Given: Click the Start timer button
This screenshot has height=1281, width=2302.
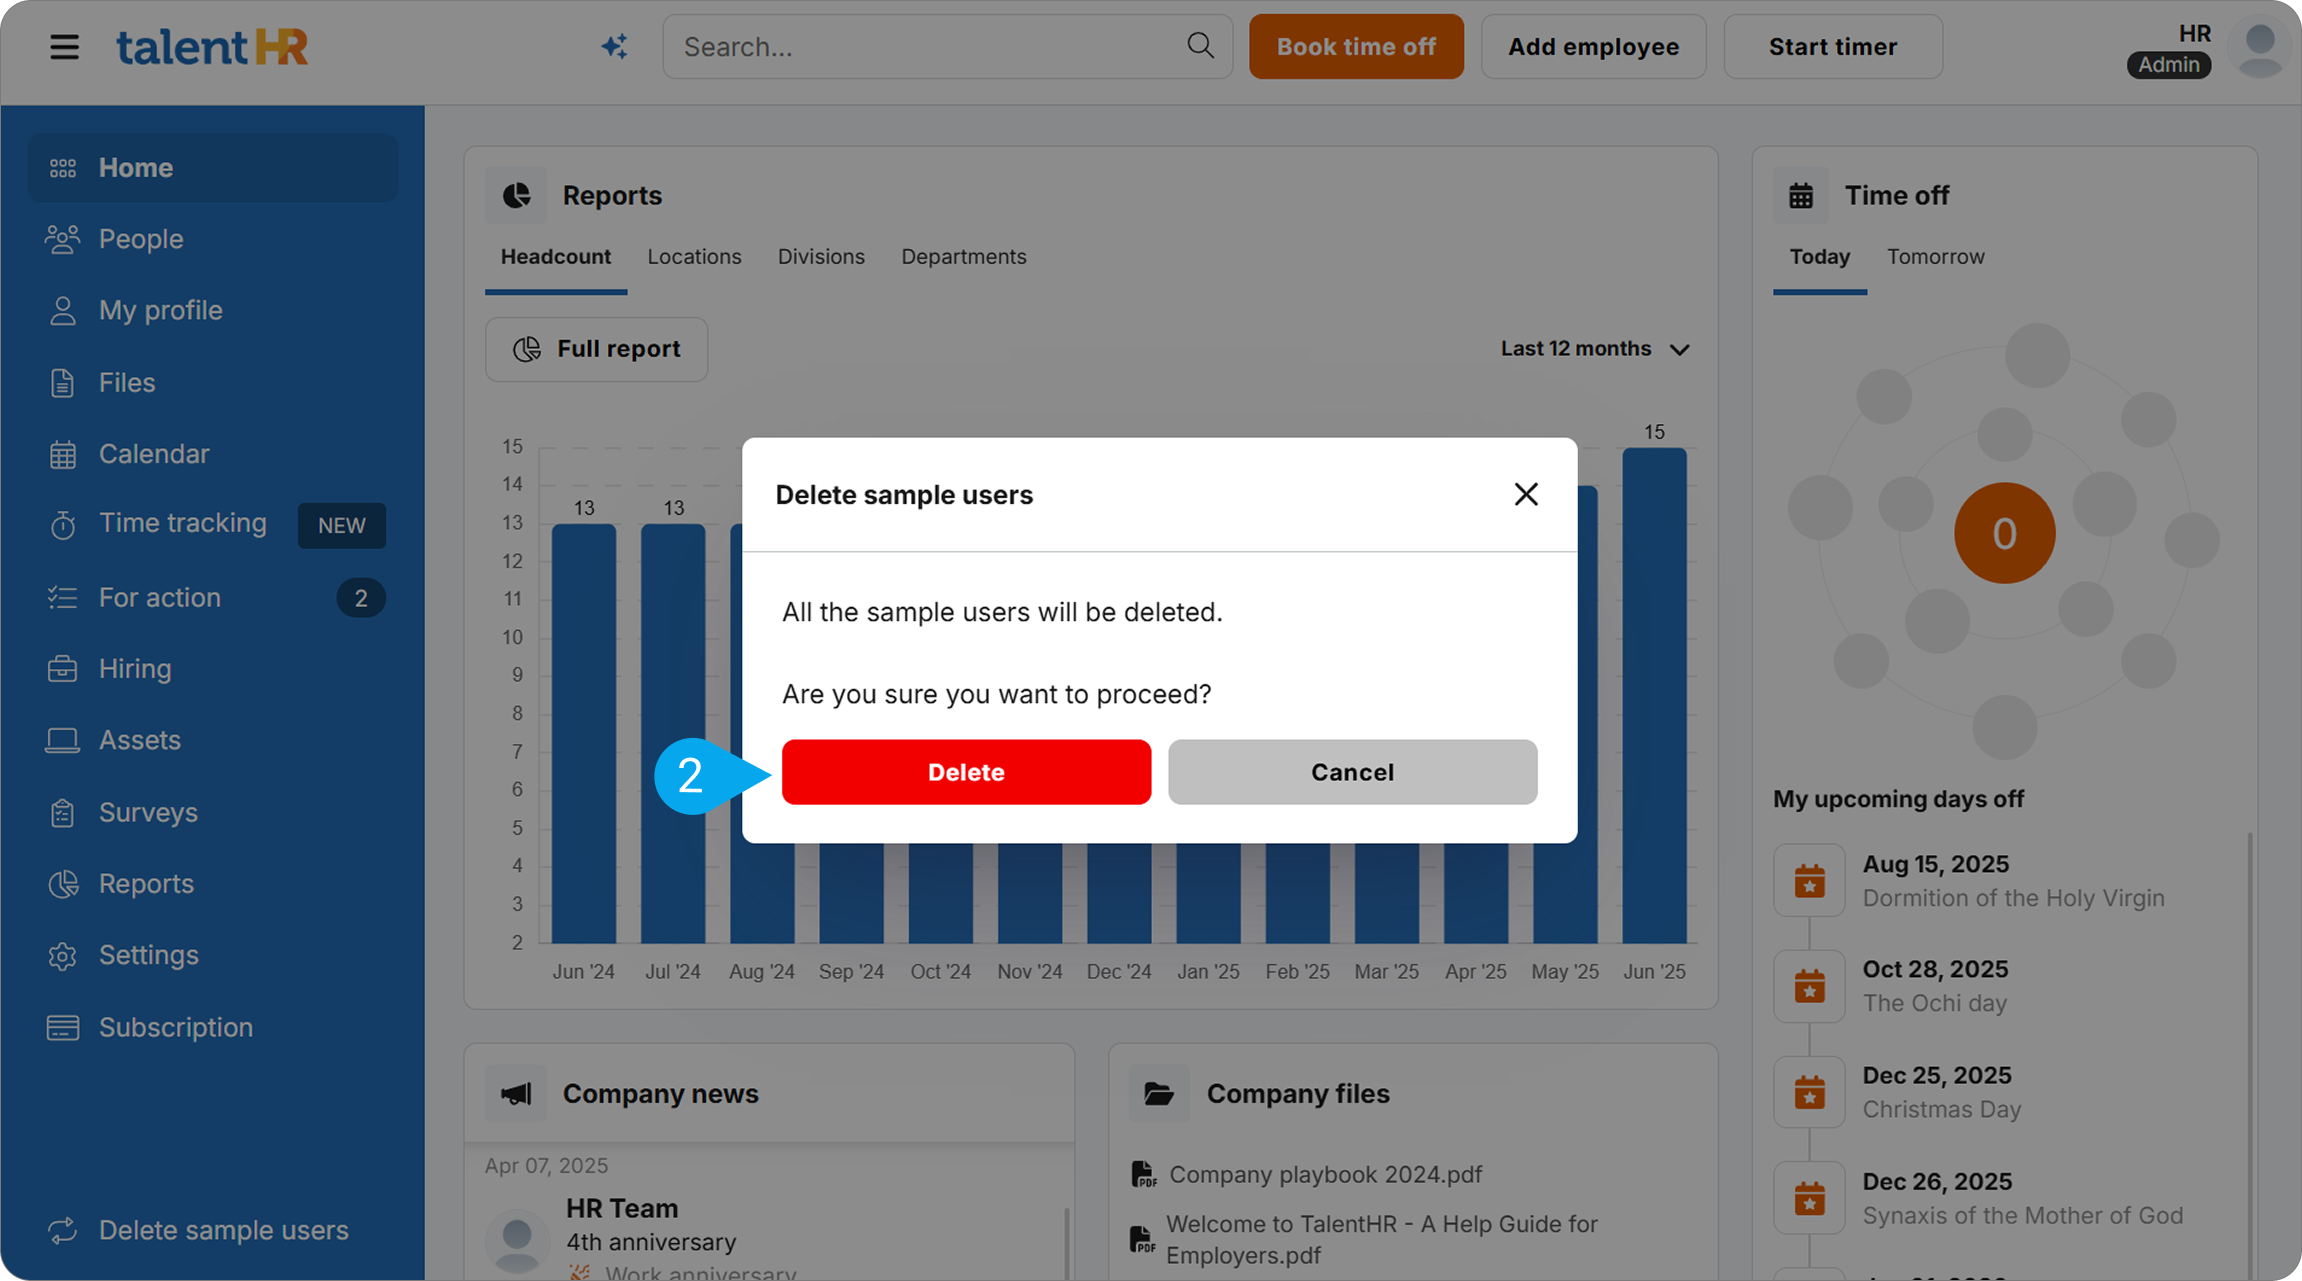Looking at the screenshot, I should (x=1833, y=47).
